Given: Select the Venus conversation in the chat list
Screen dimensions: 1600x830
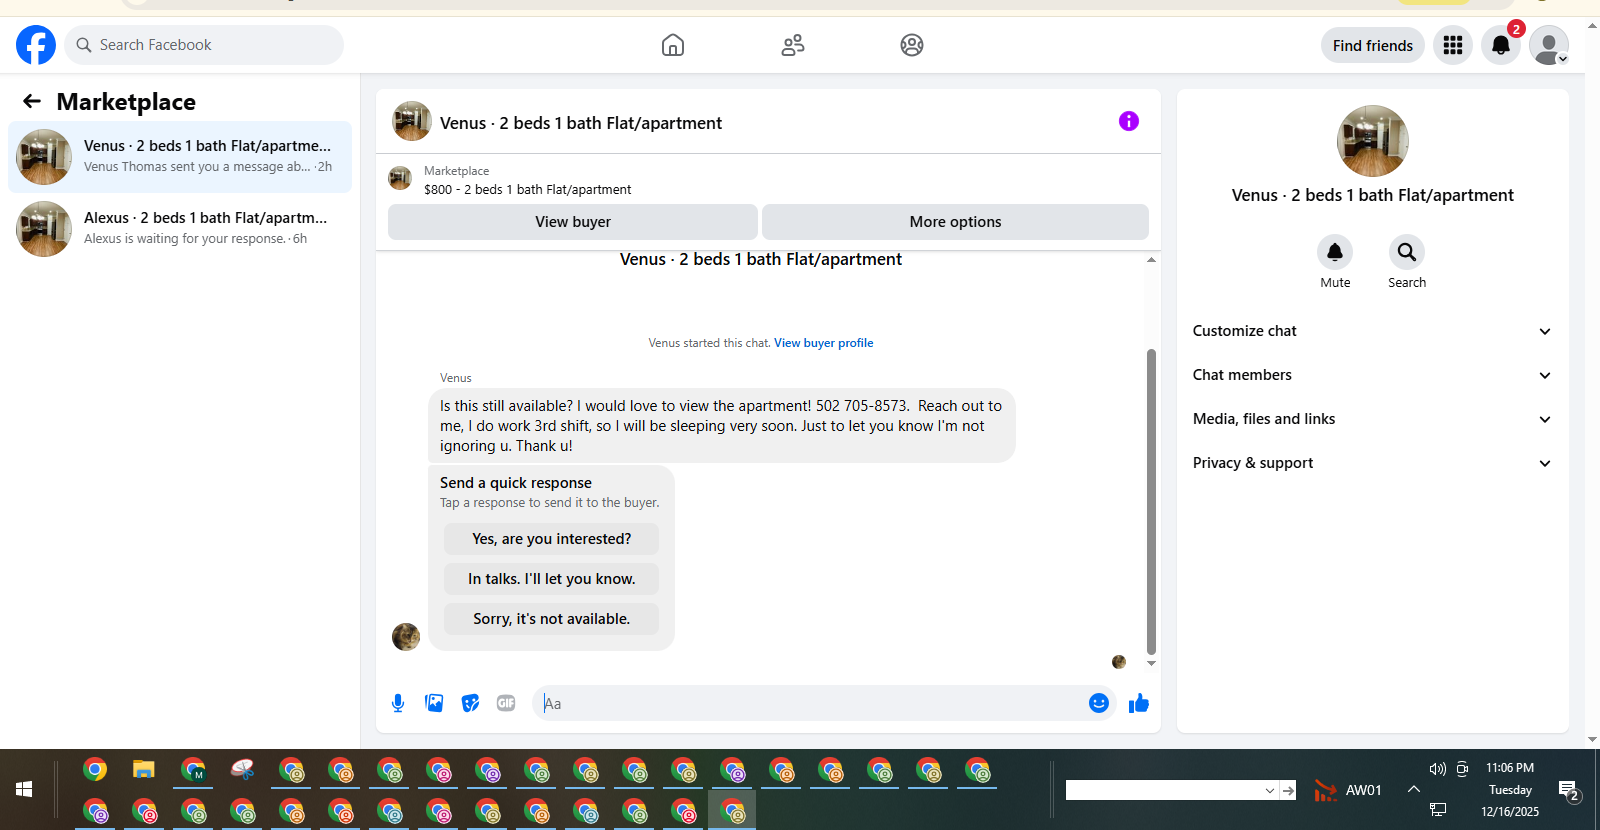Looking at the screenshot, I should pos(180,157).
